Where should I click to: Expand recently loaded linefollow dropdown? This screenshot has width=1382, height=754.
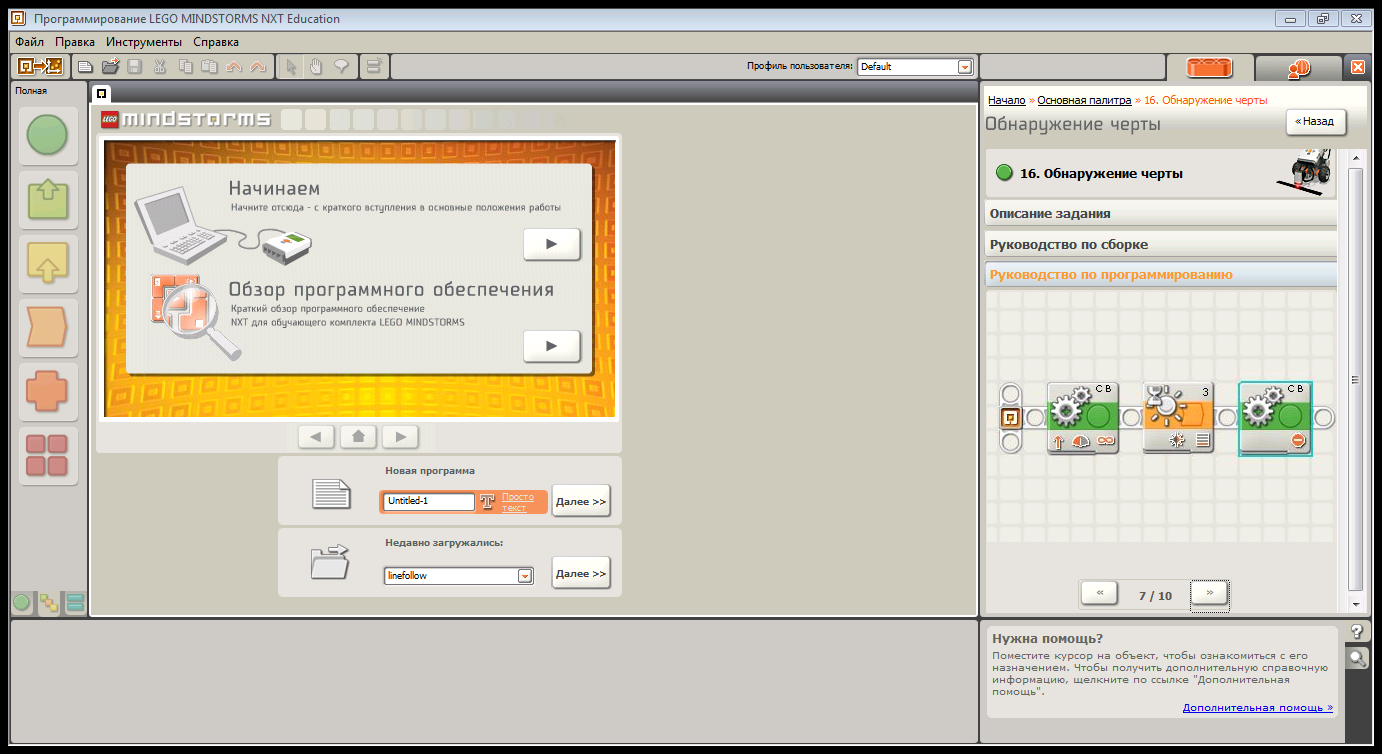coord(525,576)
